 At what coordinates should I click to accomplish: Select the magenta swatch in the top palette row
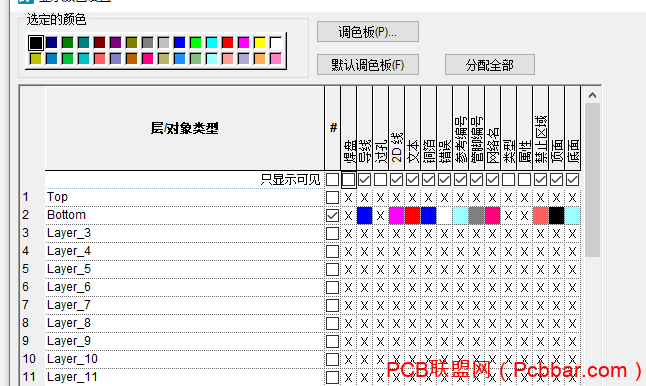[243, 43]
